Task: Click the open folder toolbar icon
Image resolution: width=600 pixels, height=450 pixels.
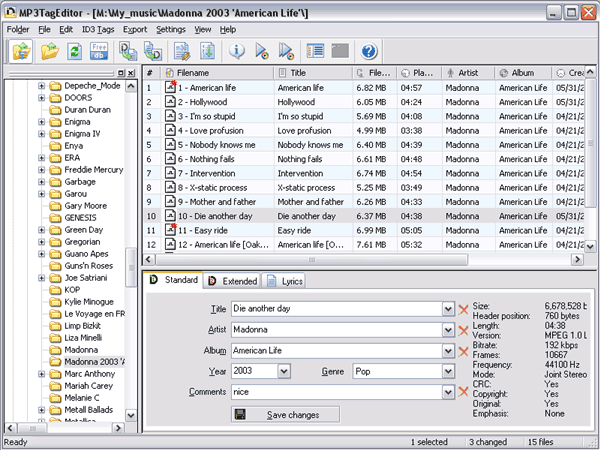Action: coord(50,51)
